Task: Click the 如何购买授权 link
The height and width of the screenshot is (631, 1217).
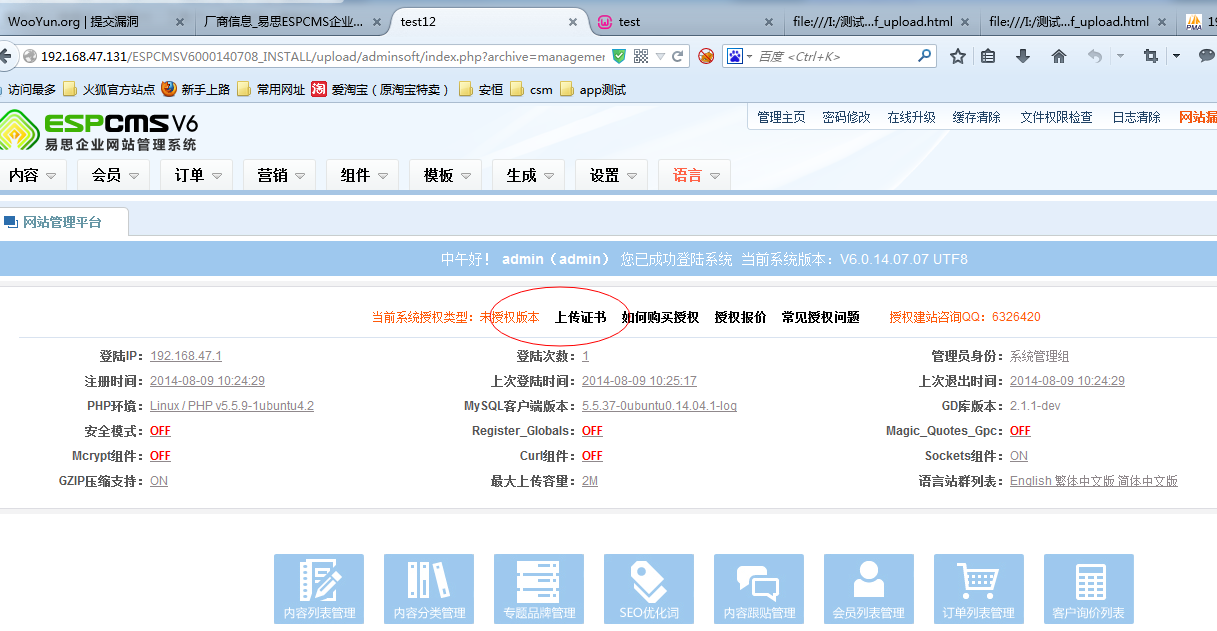Action: click(660, 317)
